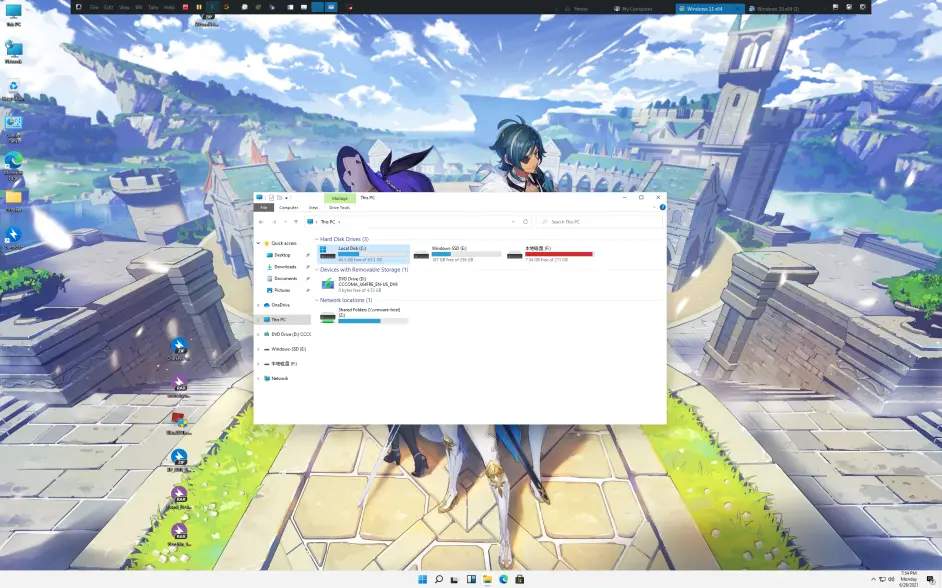Launch Microsoft Edge from the desktop
Viewport: 942px width, 588px height.
[x=13, y=165]
